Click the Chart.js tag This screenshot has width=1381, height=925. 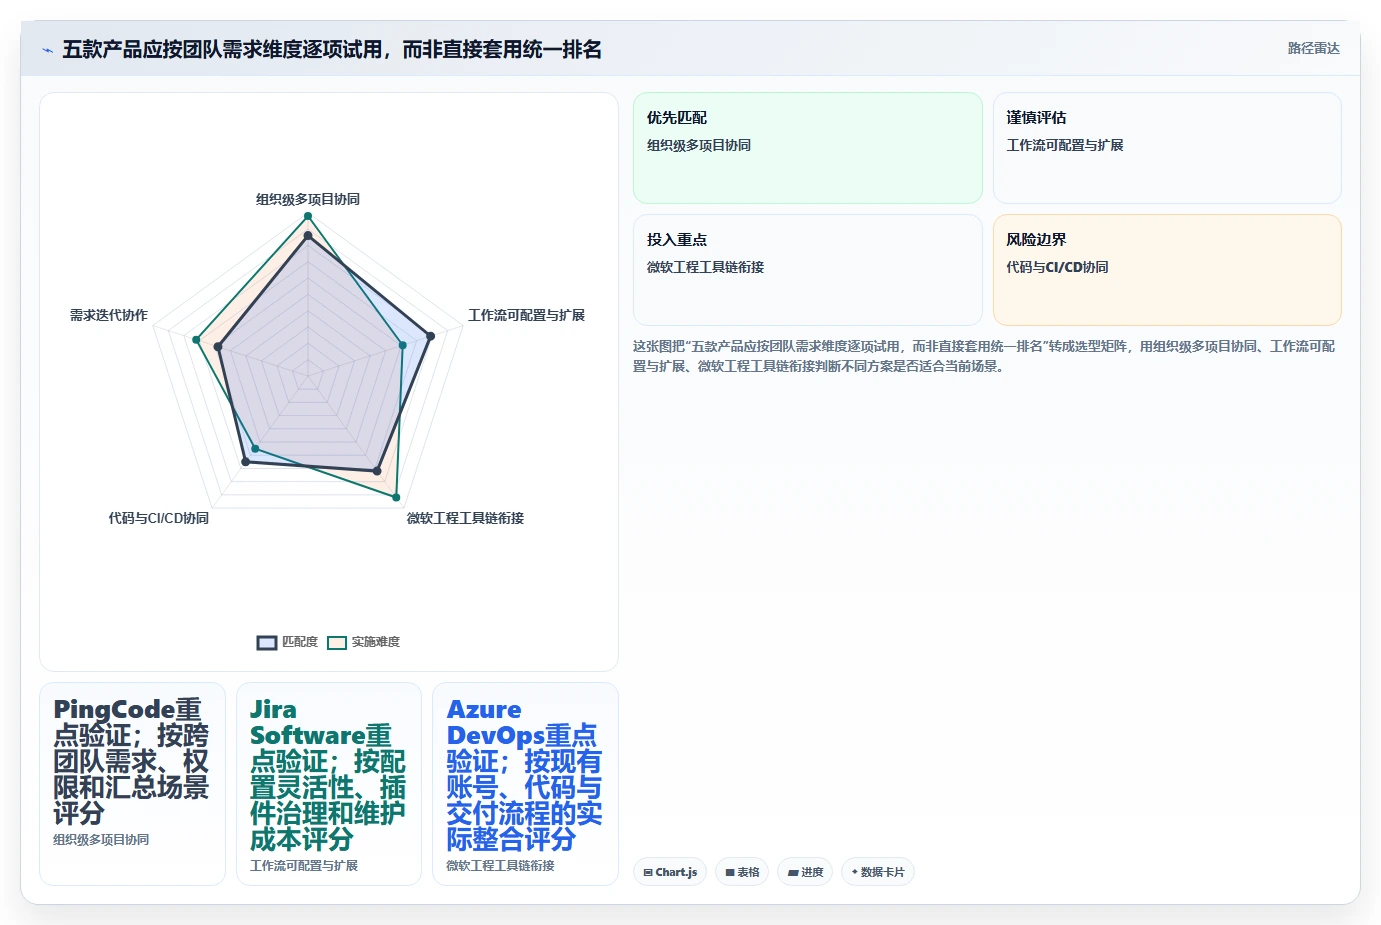670,872
